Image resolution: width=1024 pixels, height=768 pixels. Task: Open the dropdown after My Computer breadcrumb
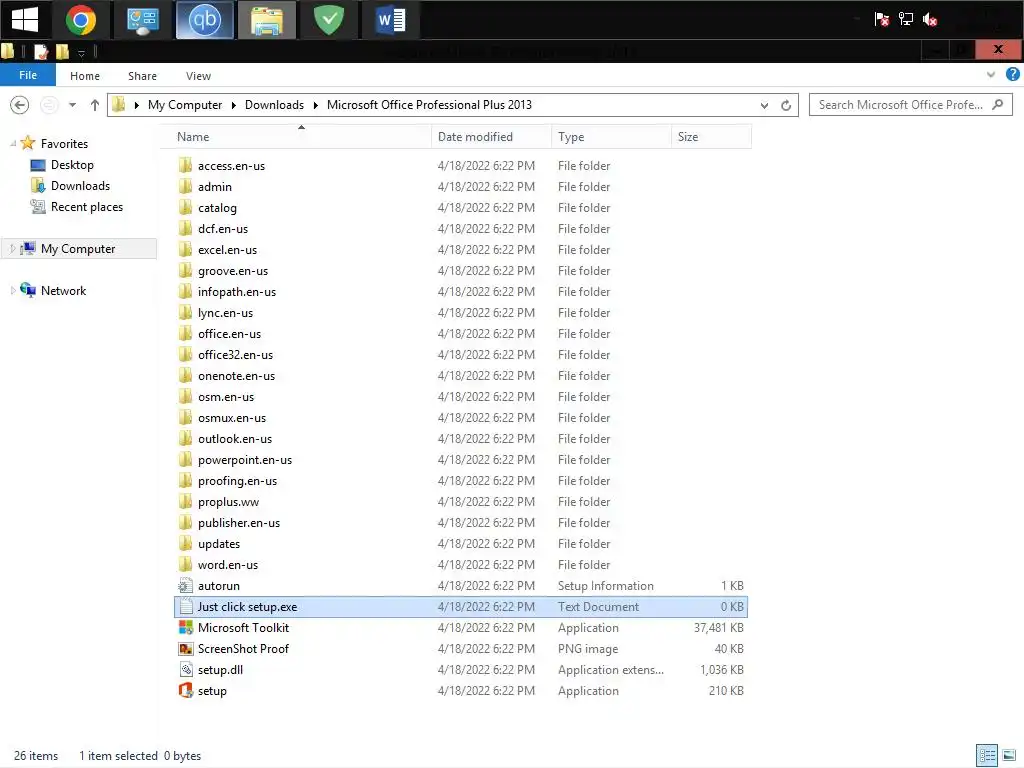233,105
